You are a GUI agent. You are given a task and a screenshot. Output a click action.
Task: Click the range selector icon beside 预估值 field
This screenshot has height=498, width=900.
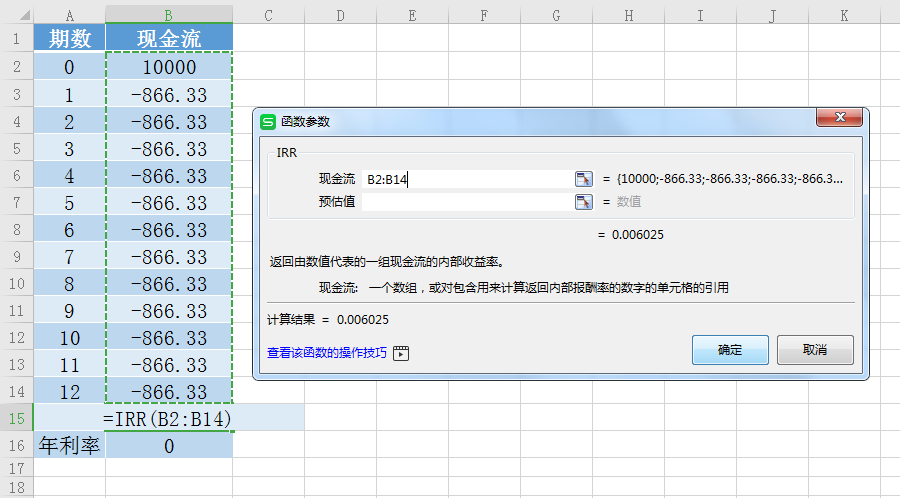coord(584,202)
